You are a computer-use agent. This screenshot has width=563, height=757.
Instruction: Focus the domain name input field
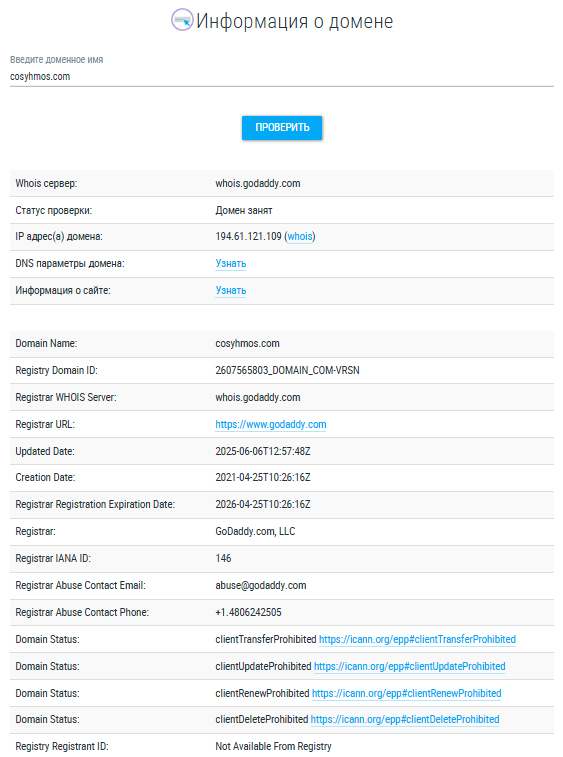coord(282,76)
